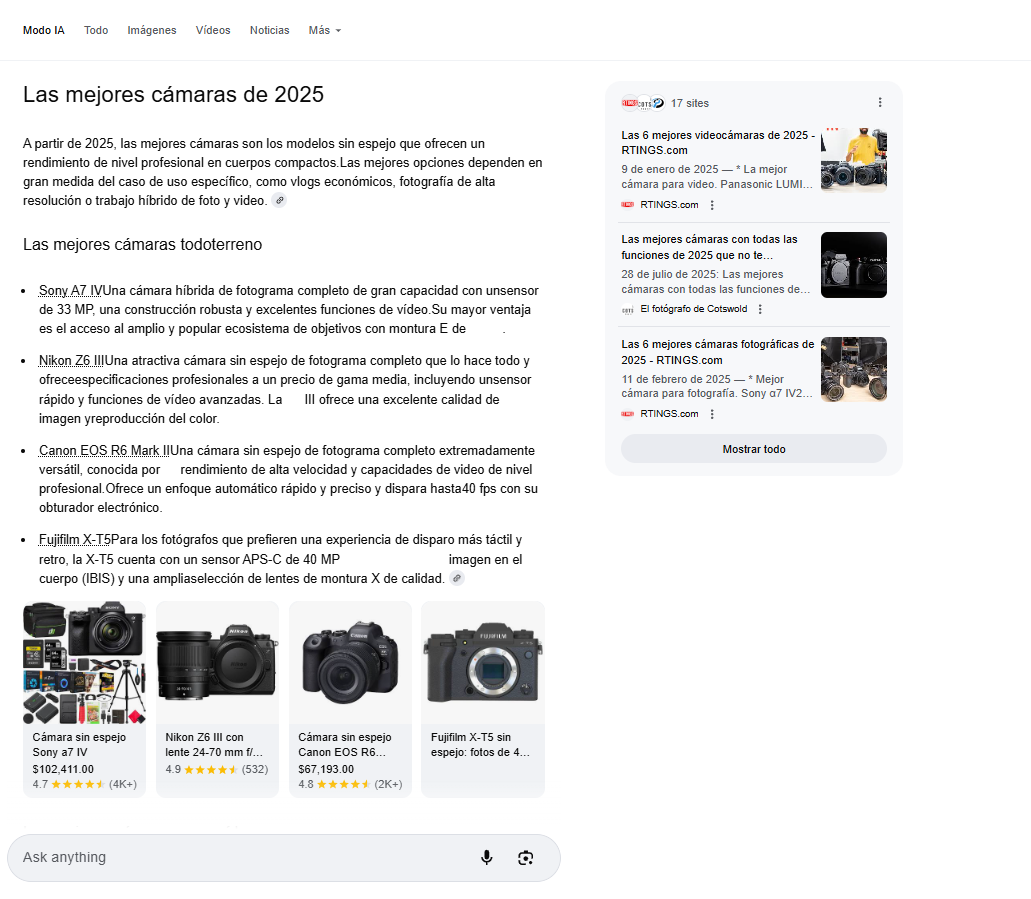Open the options menu for the last RTINGS.com source
The image size is (1031, 899).
point(712,414)
